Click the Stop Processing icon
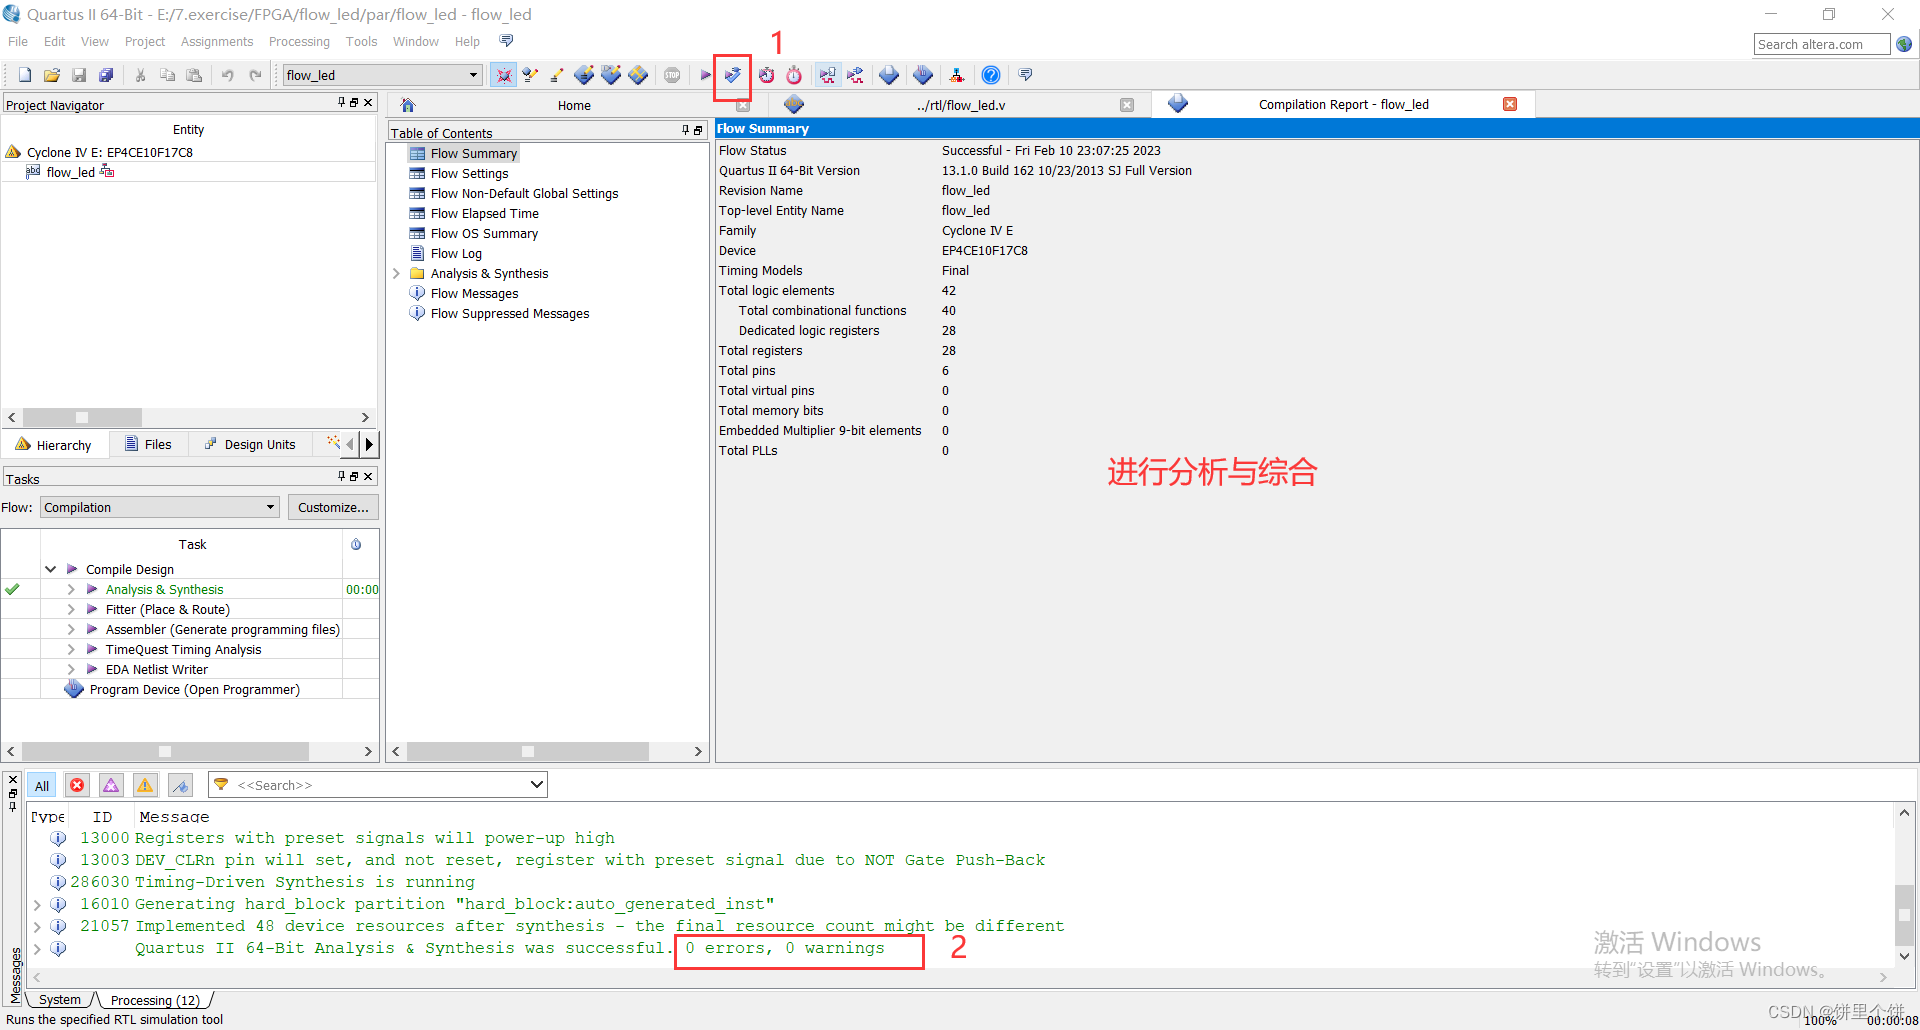Screen dimensions: 1920x1030 click(x=672, y=75)
